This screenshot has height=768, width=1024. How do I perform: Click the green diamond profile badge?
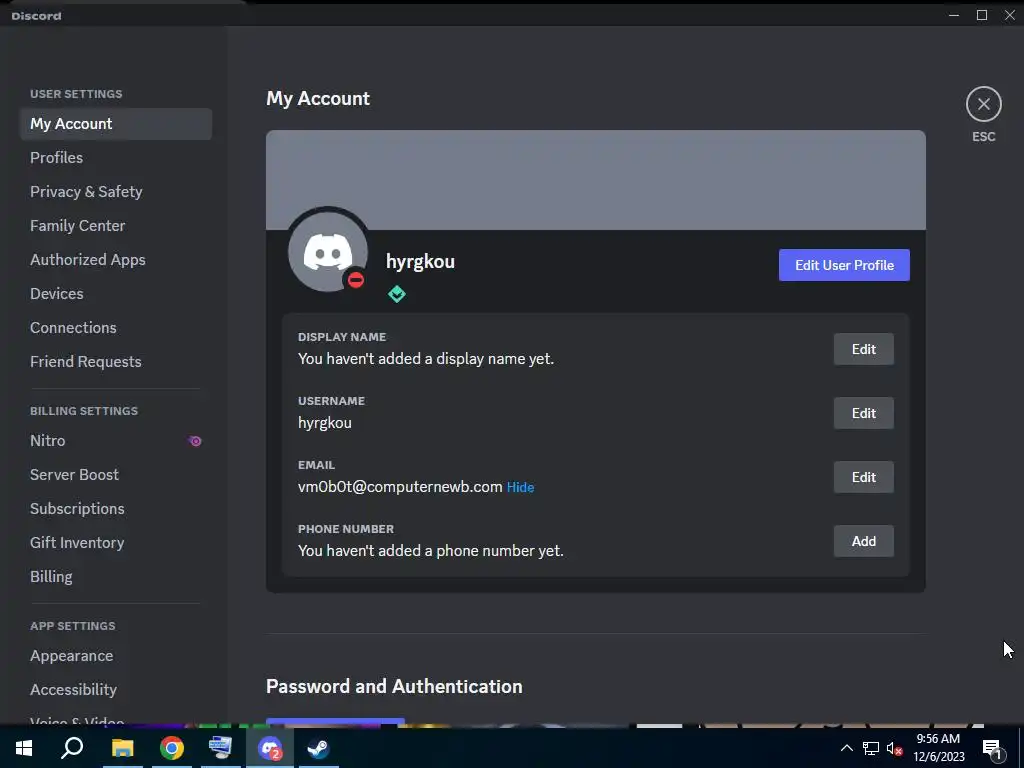click(x=396, y=295)
